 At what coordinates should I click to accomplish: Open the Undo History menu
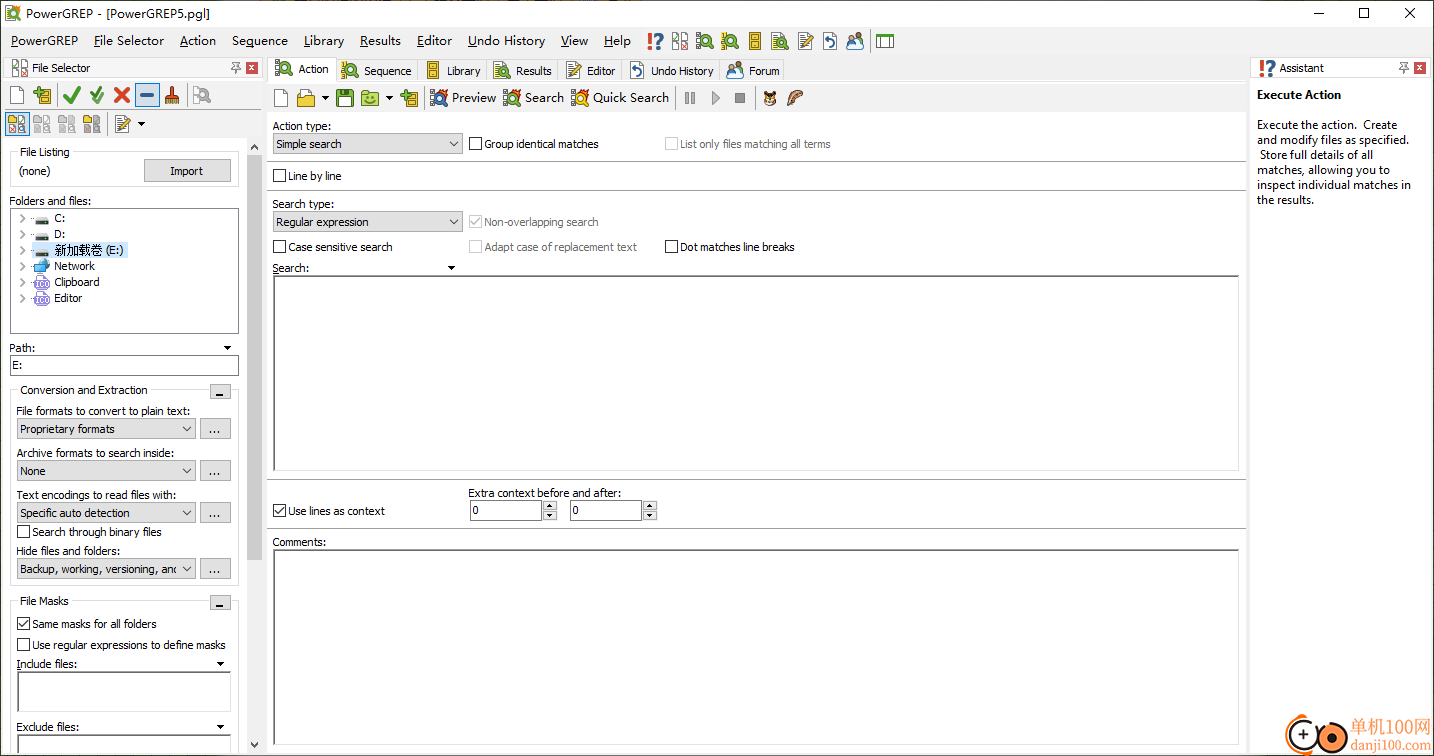(507, 41)
